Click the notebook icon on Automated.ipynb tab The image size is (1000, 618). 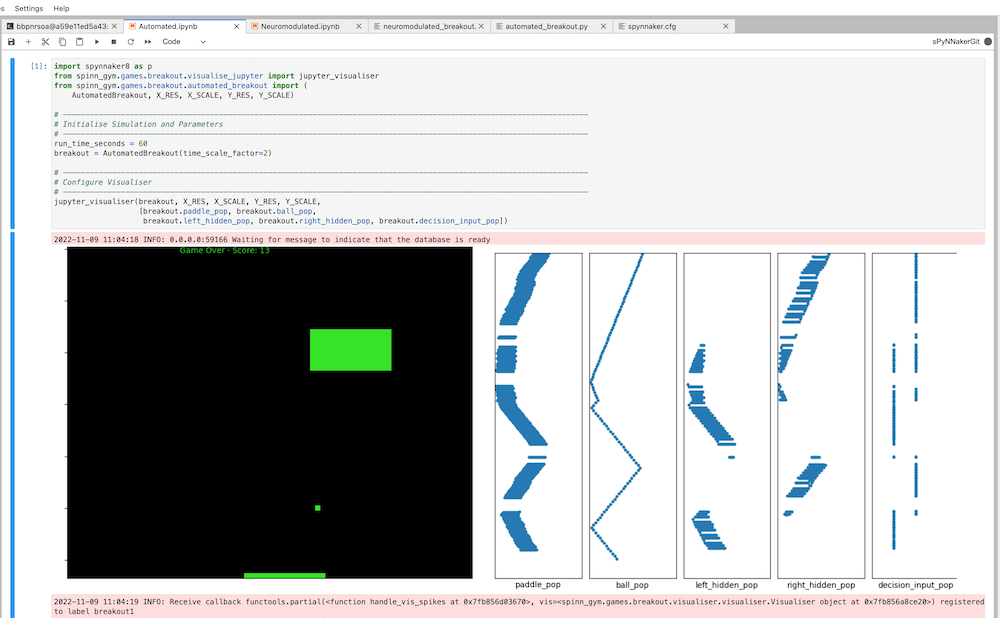pyautogui.click(x=132, y=26)
